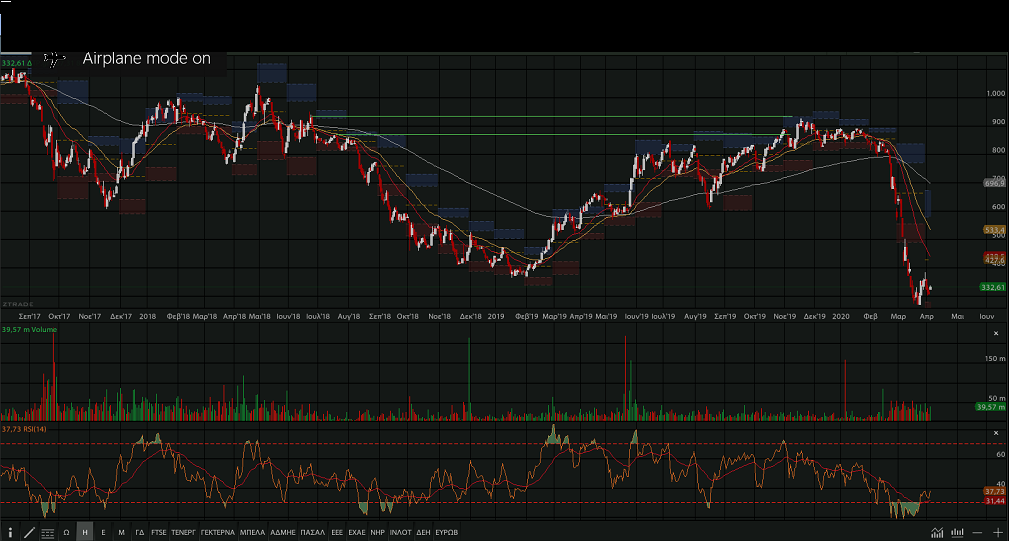Open the info icon in bottom toolbar
This screenshot has width=1009, height=541.
click(10, 532)
